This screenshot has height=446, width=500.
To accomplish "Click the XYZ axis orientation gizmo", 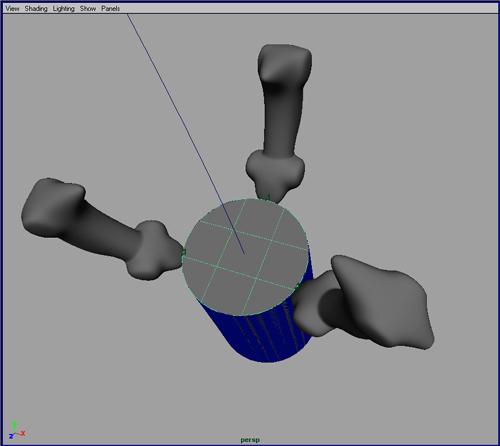I will [17, 430].
